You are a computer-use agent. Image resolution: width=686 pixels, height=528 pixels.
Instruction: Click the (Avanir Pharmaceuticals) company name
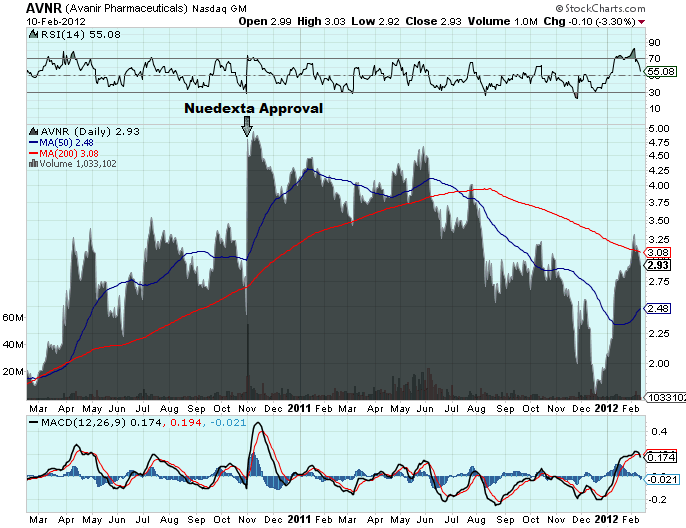tap(126, 8)
